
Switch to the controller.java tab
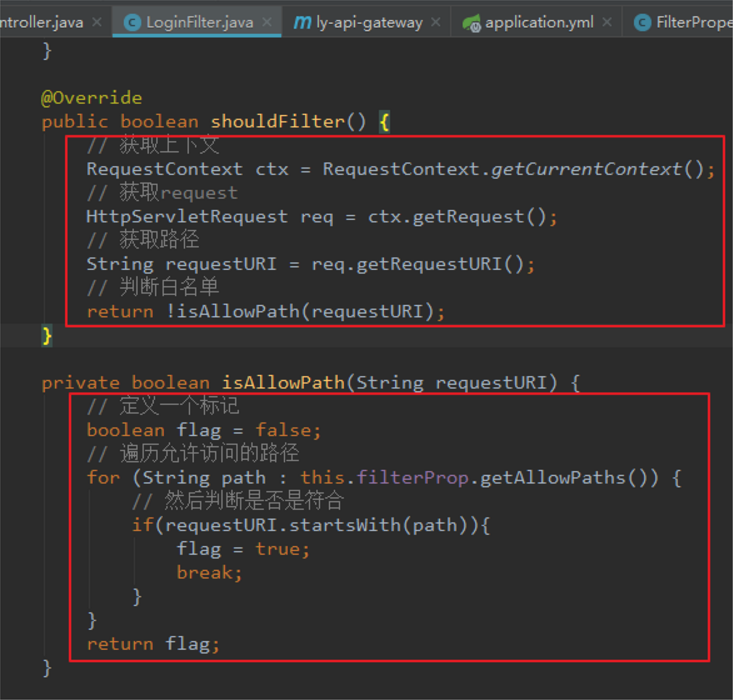[42, 22]
